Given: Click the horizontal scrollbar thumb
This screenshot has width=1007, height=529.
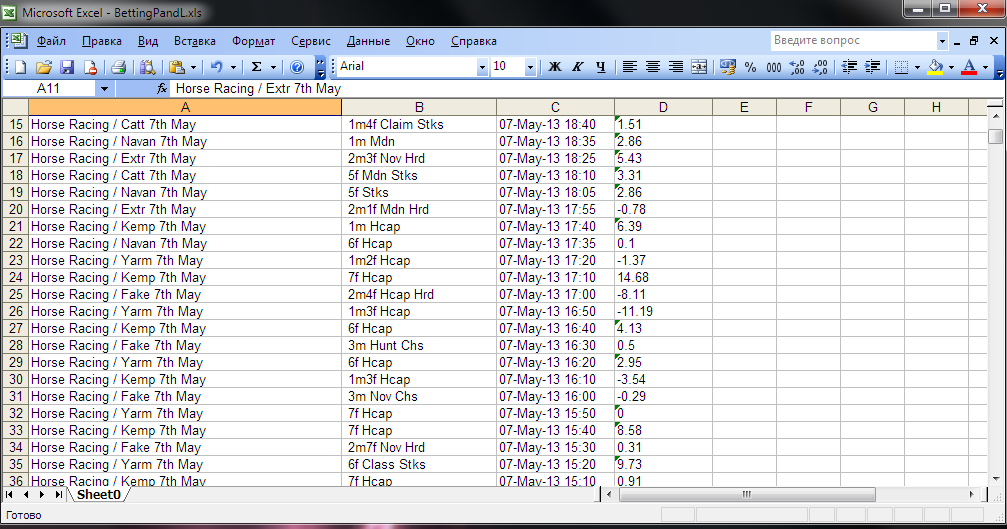Looking at the screenshot, I should coord(746,494).
